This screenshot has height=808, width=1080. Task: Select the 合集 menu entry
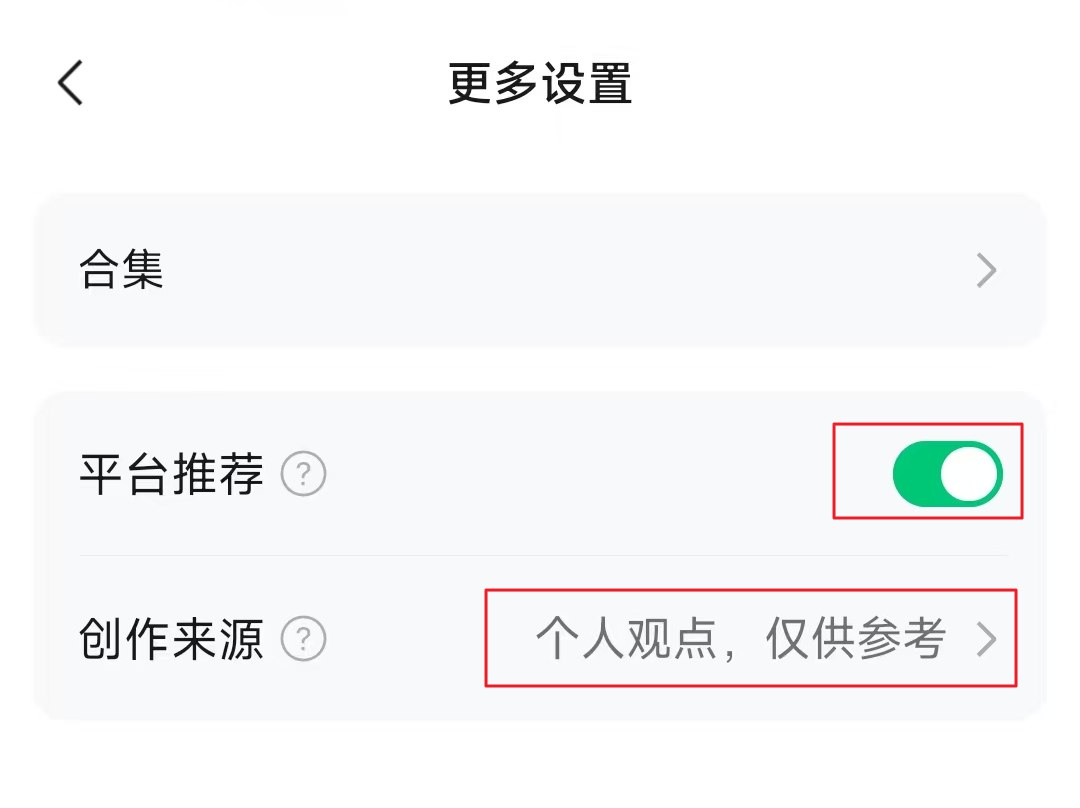click(x=540, y=270)
